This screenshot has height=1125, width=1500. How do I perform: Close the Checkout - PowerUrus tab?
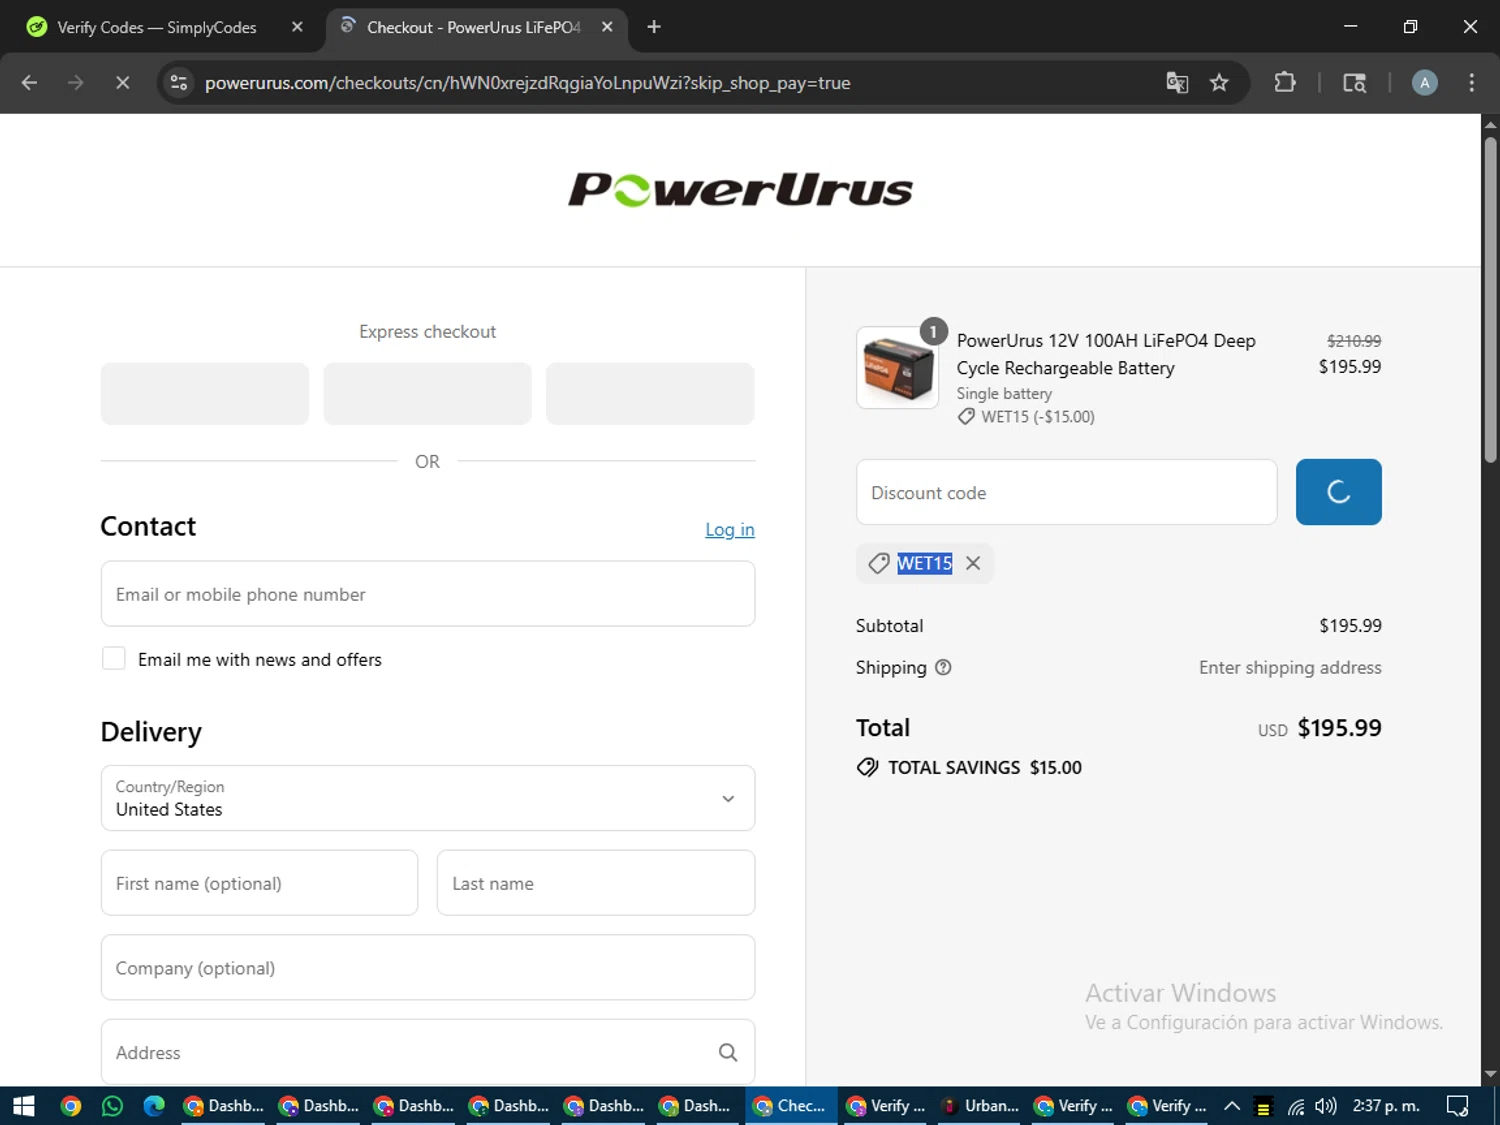pyautogui.click(x=607, y=27)
